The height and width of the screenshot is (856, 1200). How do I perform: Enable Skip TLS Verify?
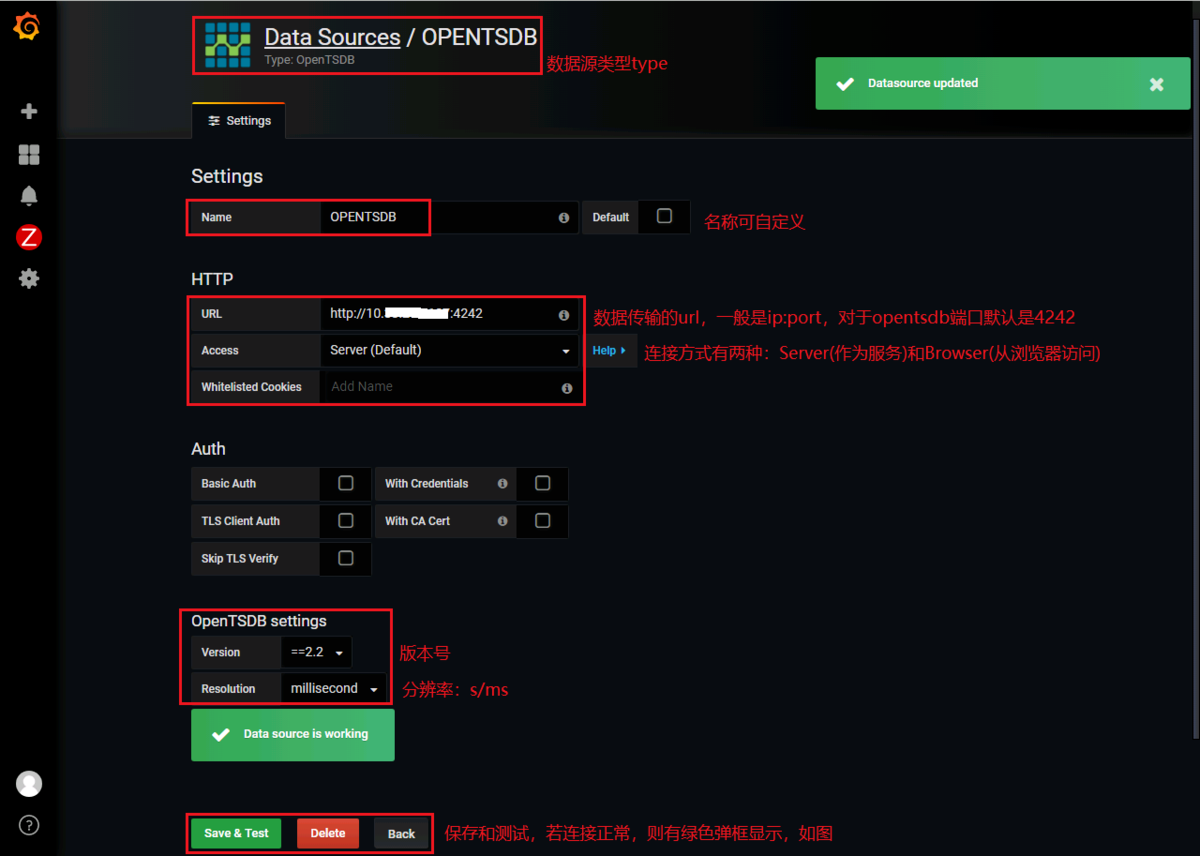(x=344, y=558)
